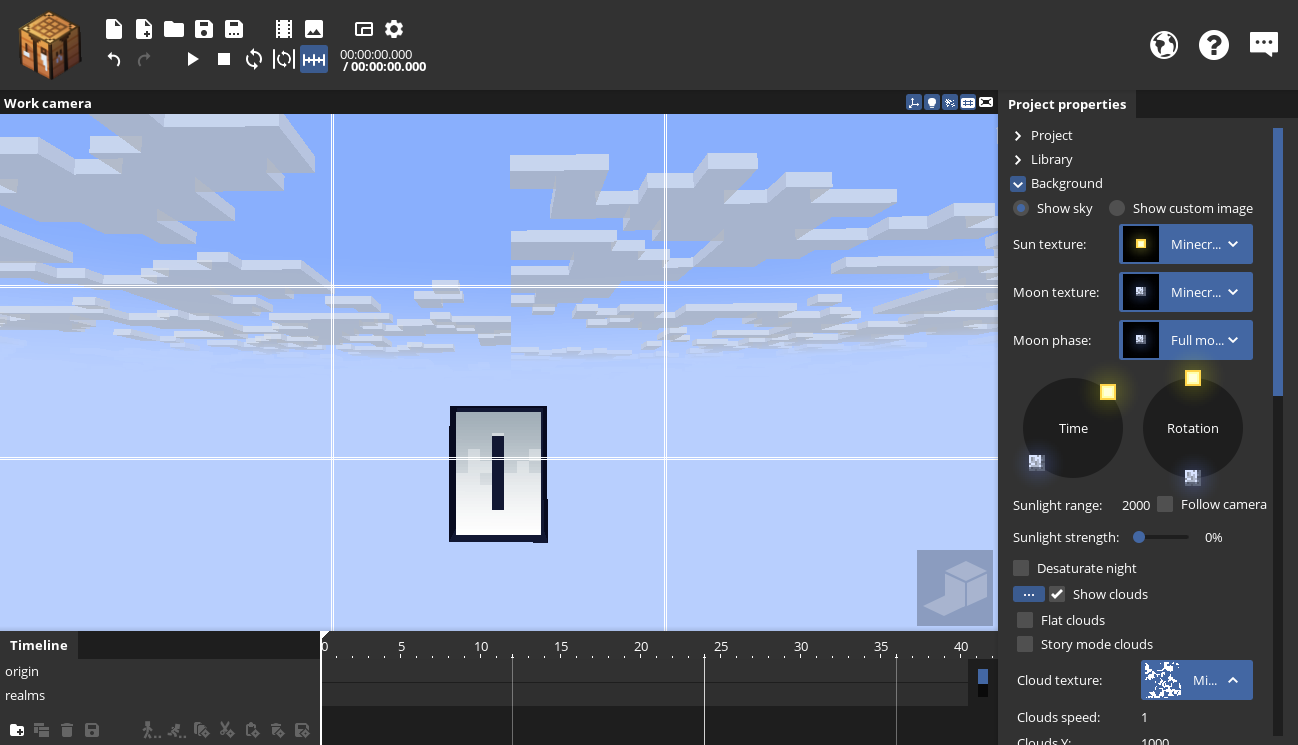
Task: Add a timeline folder with the folder-plus icon
Action: pos(17,730)
